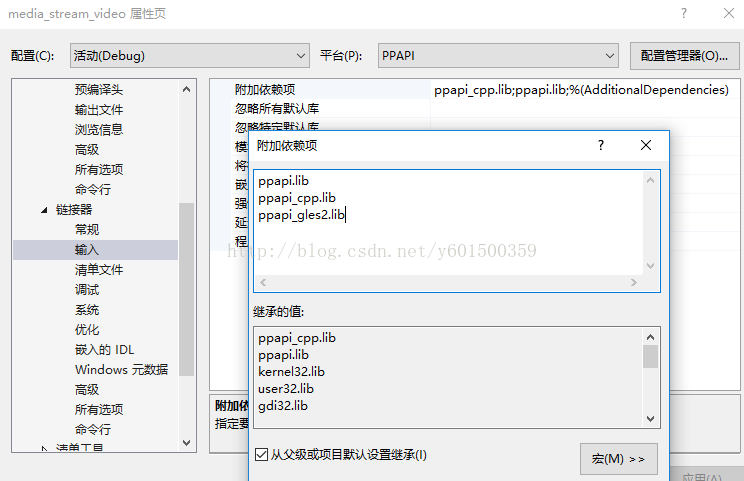The image size is (744, 481).
Task: Click tree panel scroll up arrow
Action: coord(186,89)
